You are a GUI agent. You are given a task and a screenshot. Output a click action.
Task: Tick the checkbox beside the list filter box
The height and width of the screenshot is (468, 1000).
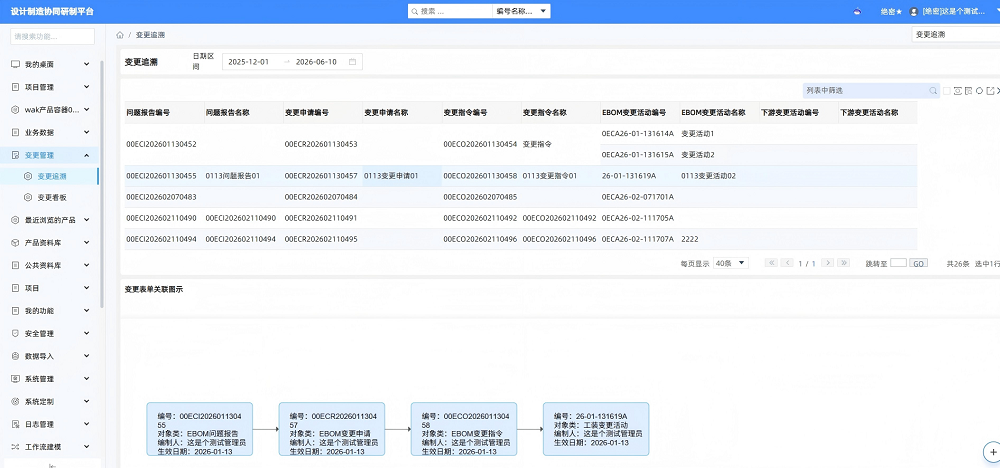click(947, 91)
